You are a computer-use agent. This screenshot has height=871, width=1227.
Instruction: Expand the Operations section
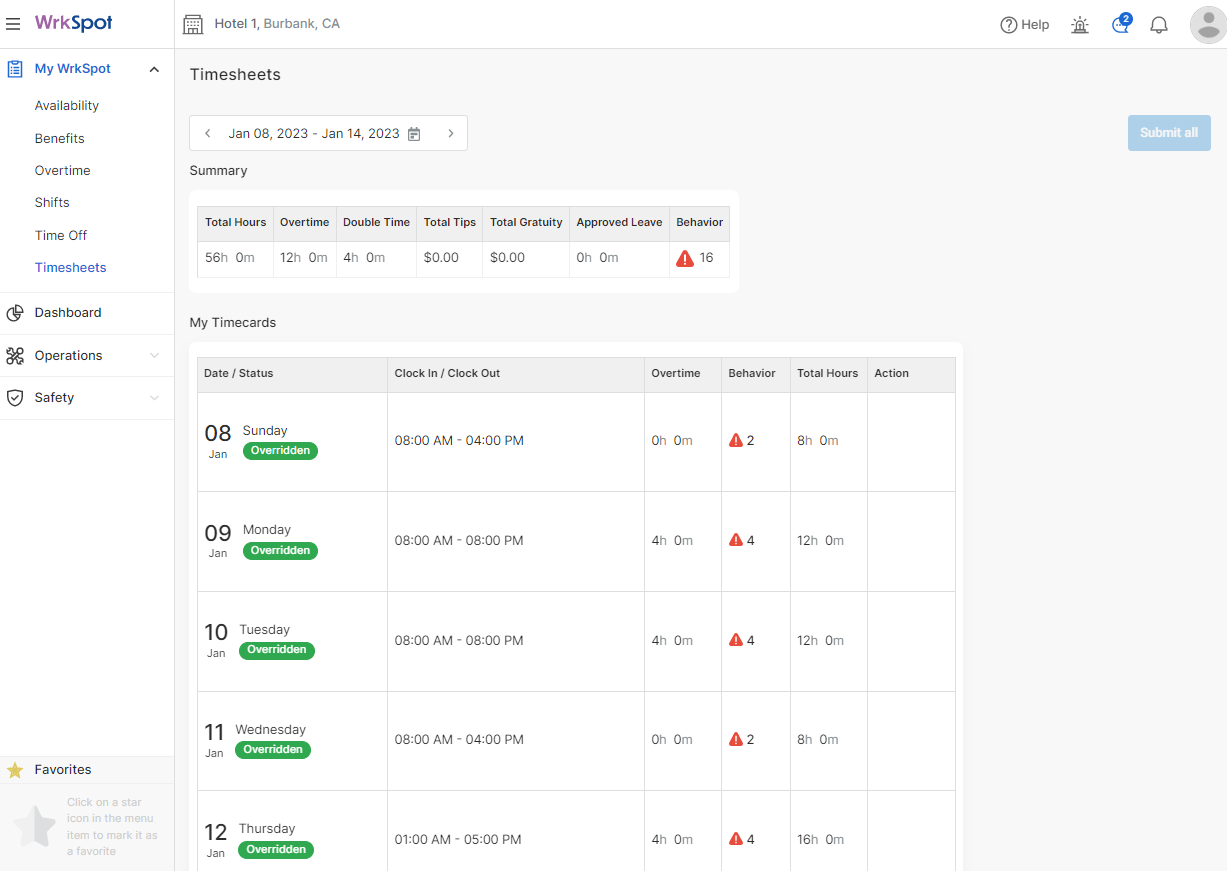pos(155,355)
